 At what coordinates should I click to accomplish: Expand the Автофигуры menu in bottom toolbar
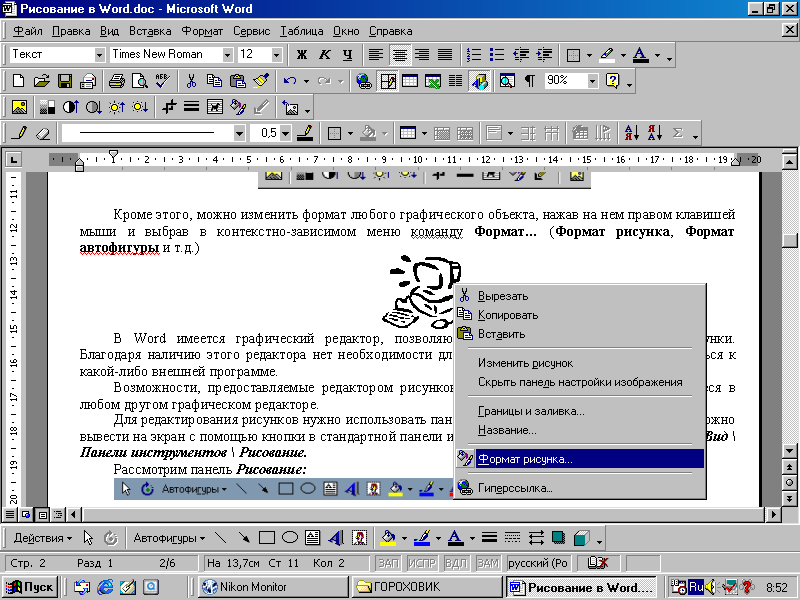coord(169,538)
